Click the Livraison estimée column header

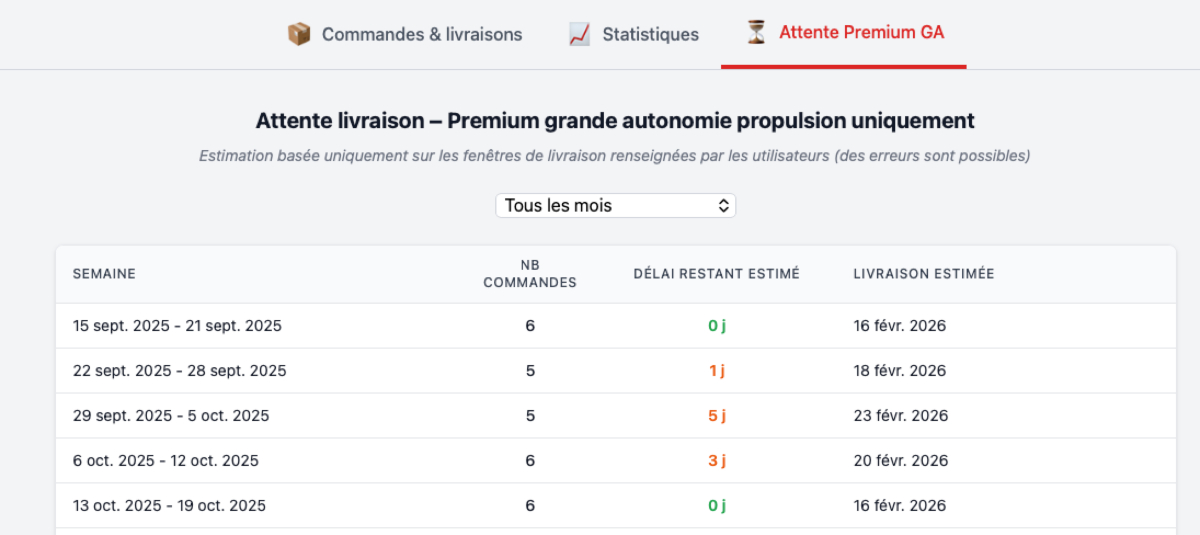923,274
